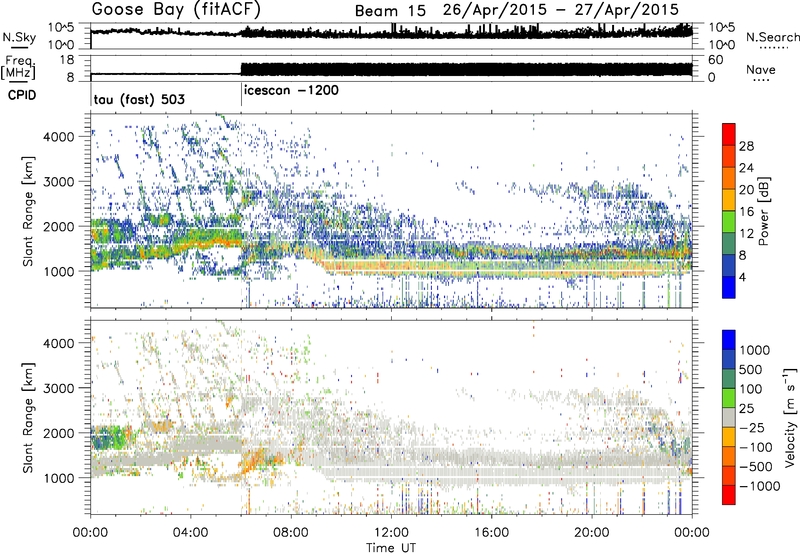Click the date range '26/Apr/2015 - 27/Apr/2015'
This screenshot has height=554, width=800.
coord(561,10)
